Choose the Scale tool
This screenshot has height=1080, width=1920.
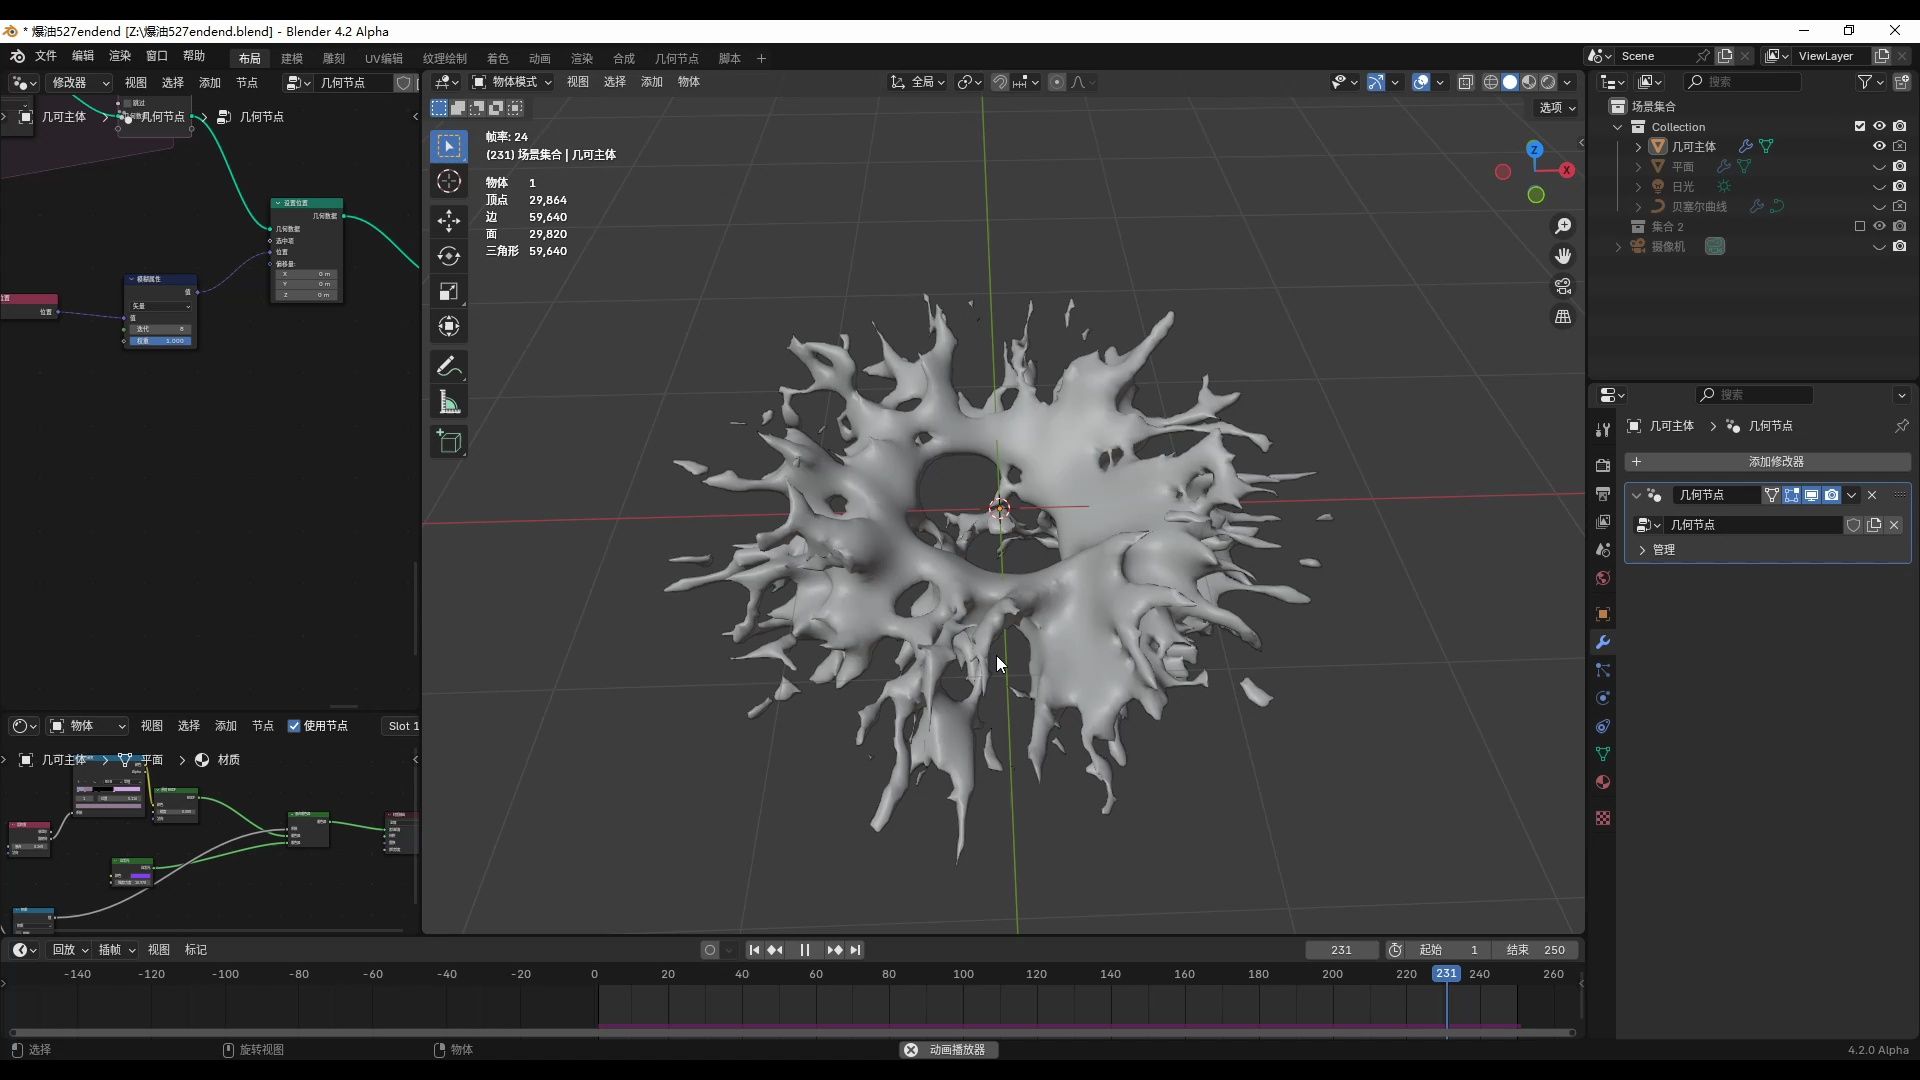(x=449, y=291)
